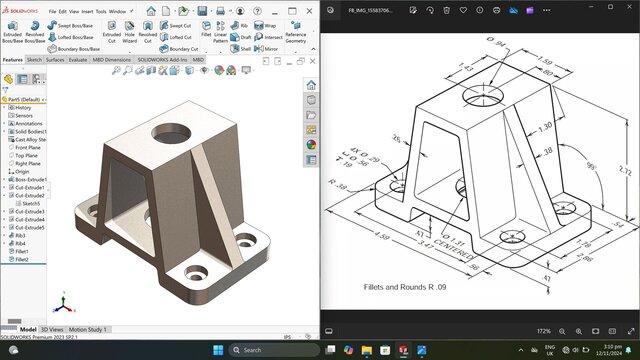Image resolution: width=640 pixels, height=360 pixels.
Task: Click the Apply Scene icon in view toolbar
Action: point(231,71)
